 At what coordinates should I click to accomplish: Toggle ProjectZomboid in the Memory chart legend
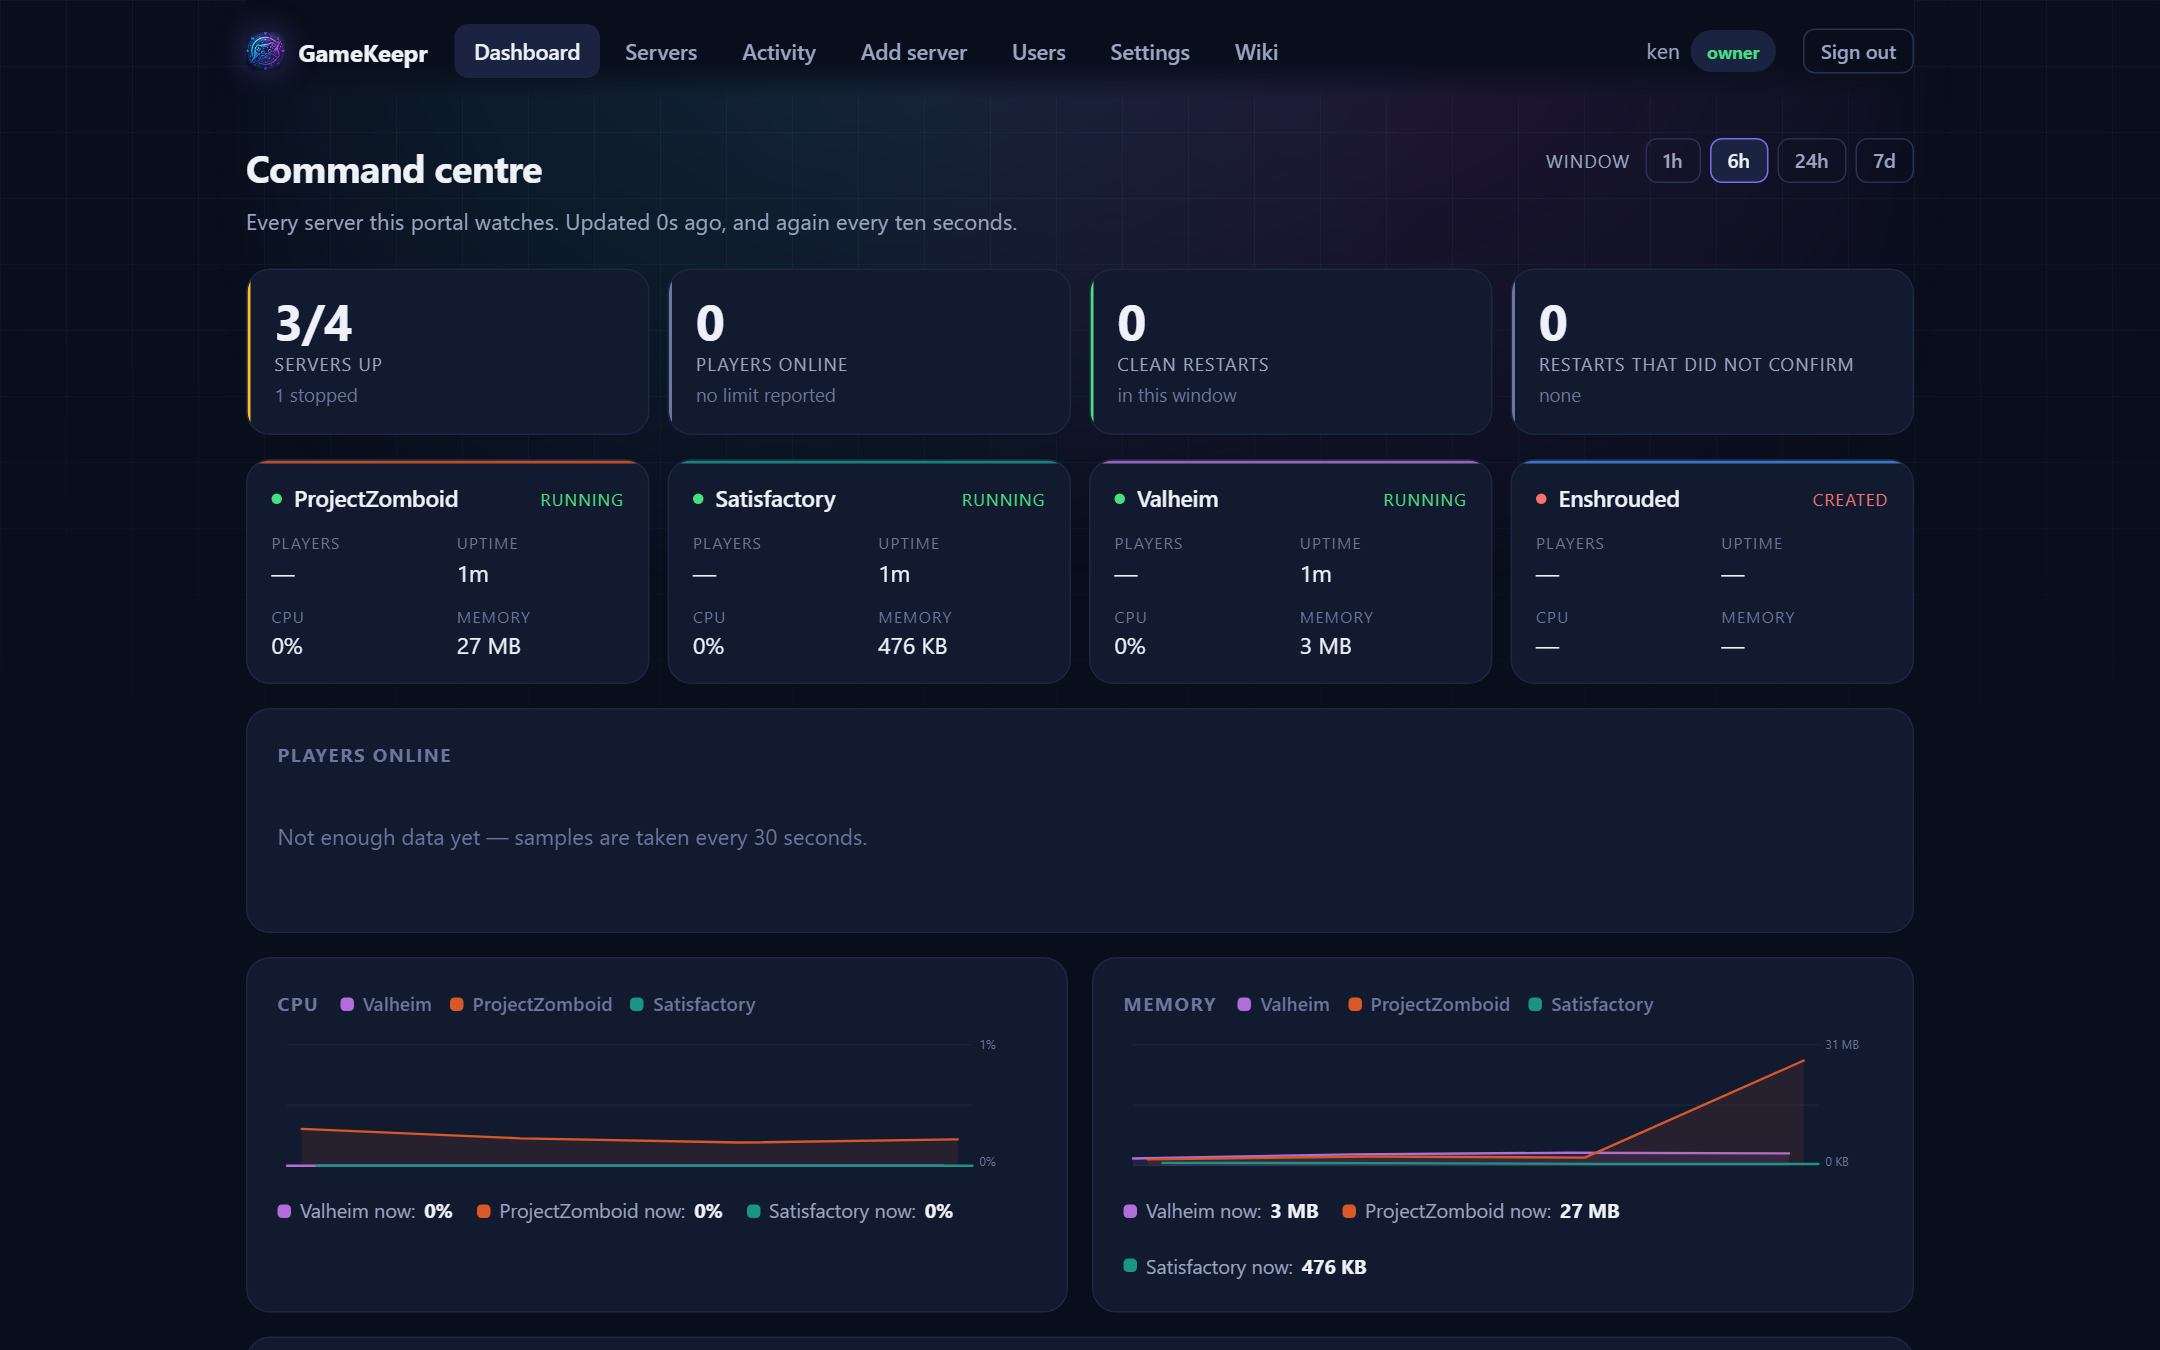click(1429, 1004)
